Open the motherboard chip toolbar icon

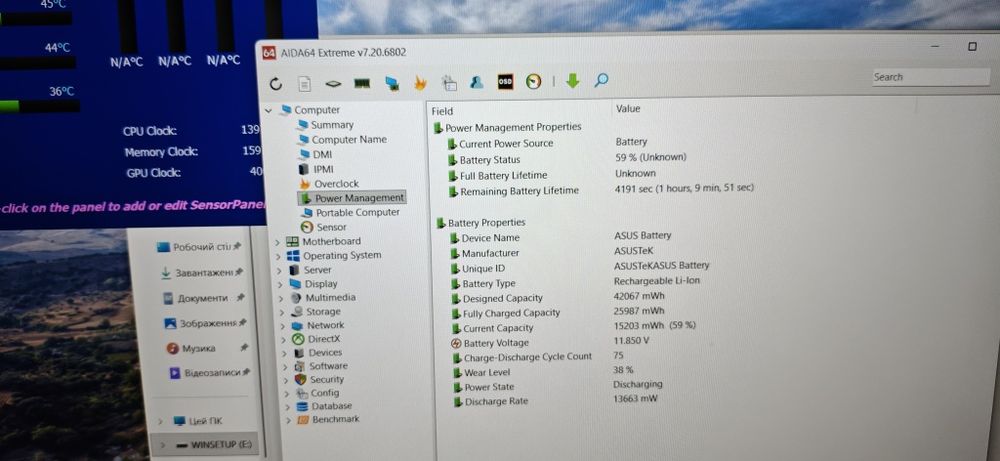[334, 84]
